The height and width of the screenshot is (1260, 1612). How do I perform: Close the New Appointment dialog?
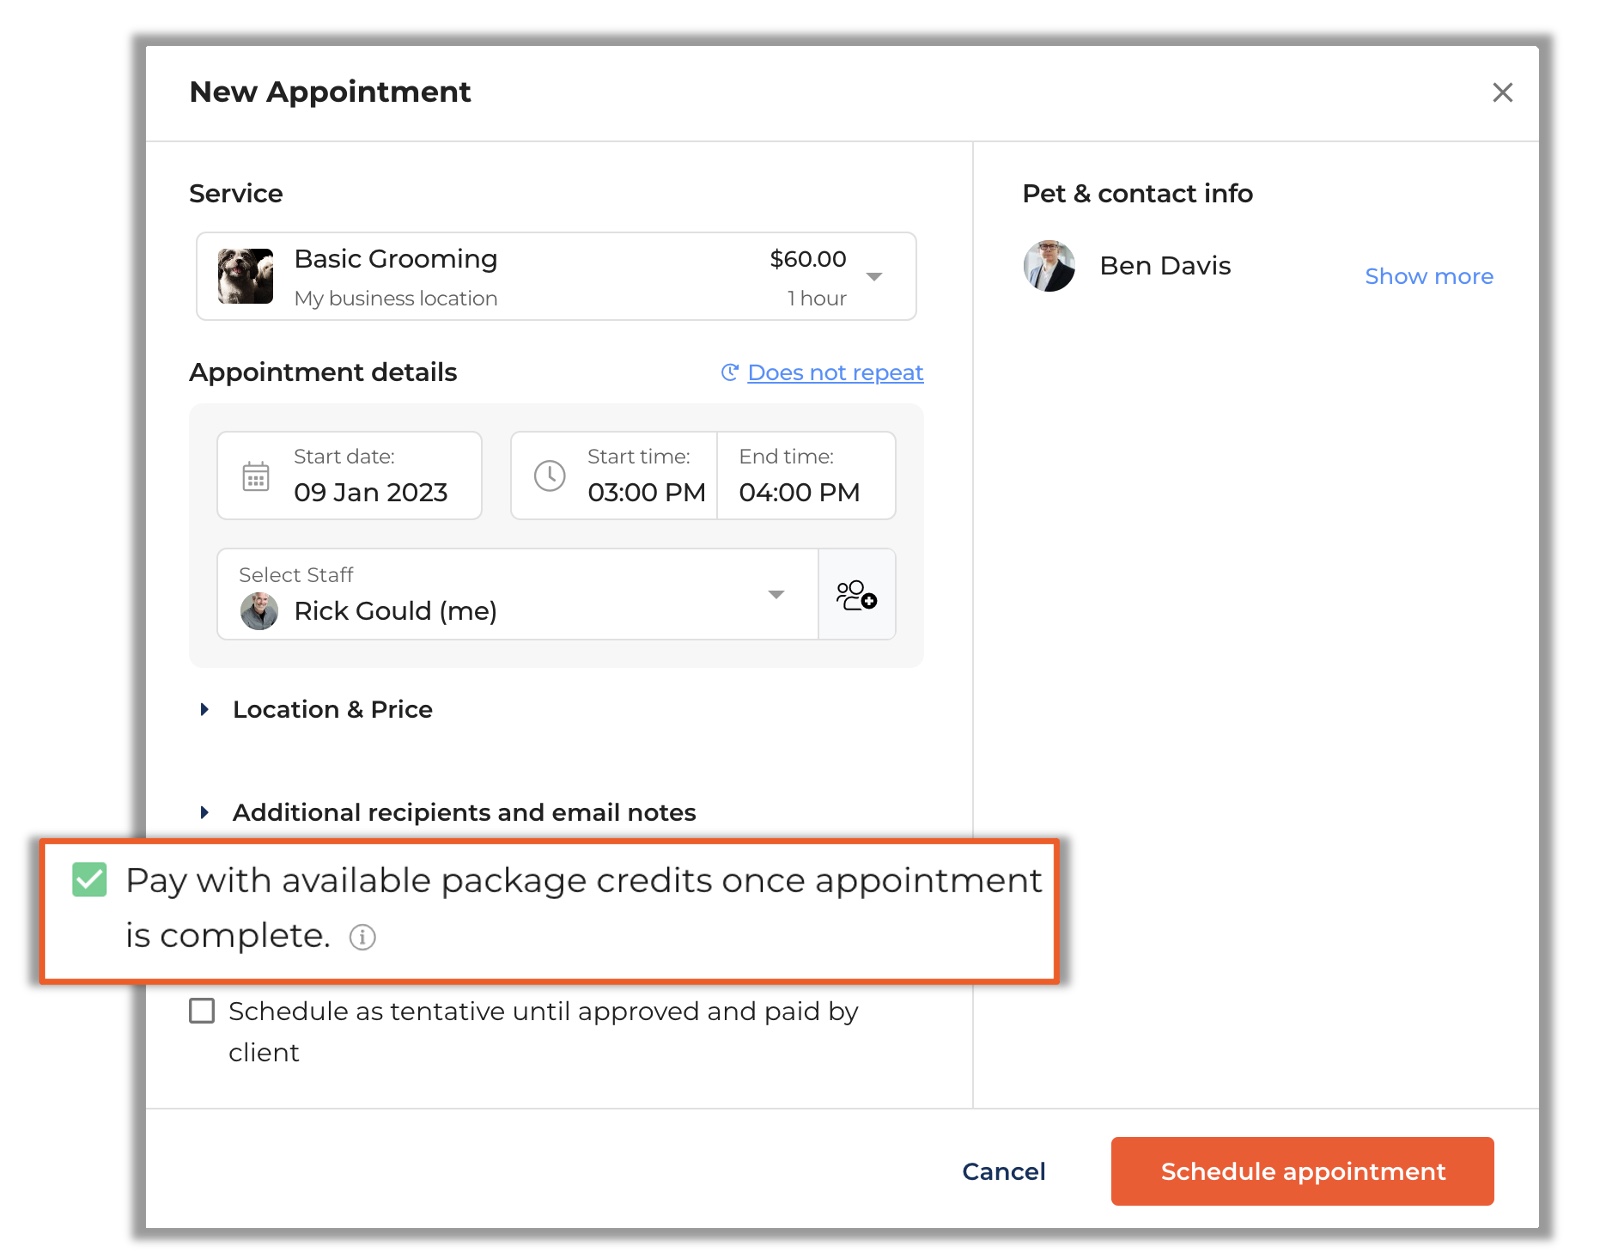click(x=1502, y=92)
